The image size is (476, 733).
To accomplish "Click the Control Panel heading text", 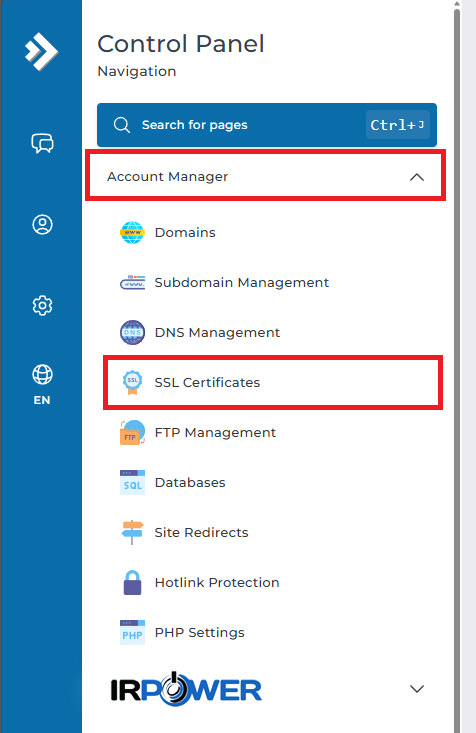I will [x=181, y=44].
